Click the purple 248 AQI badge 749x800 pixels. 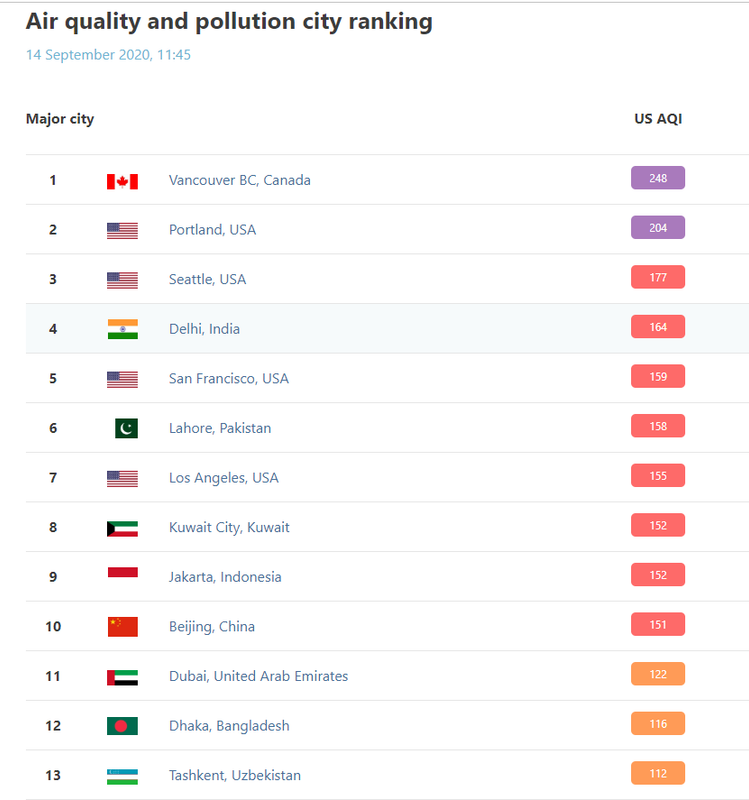tap(658, 178)
